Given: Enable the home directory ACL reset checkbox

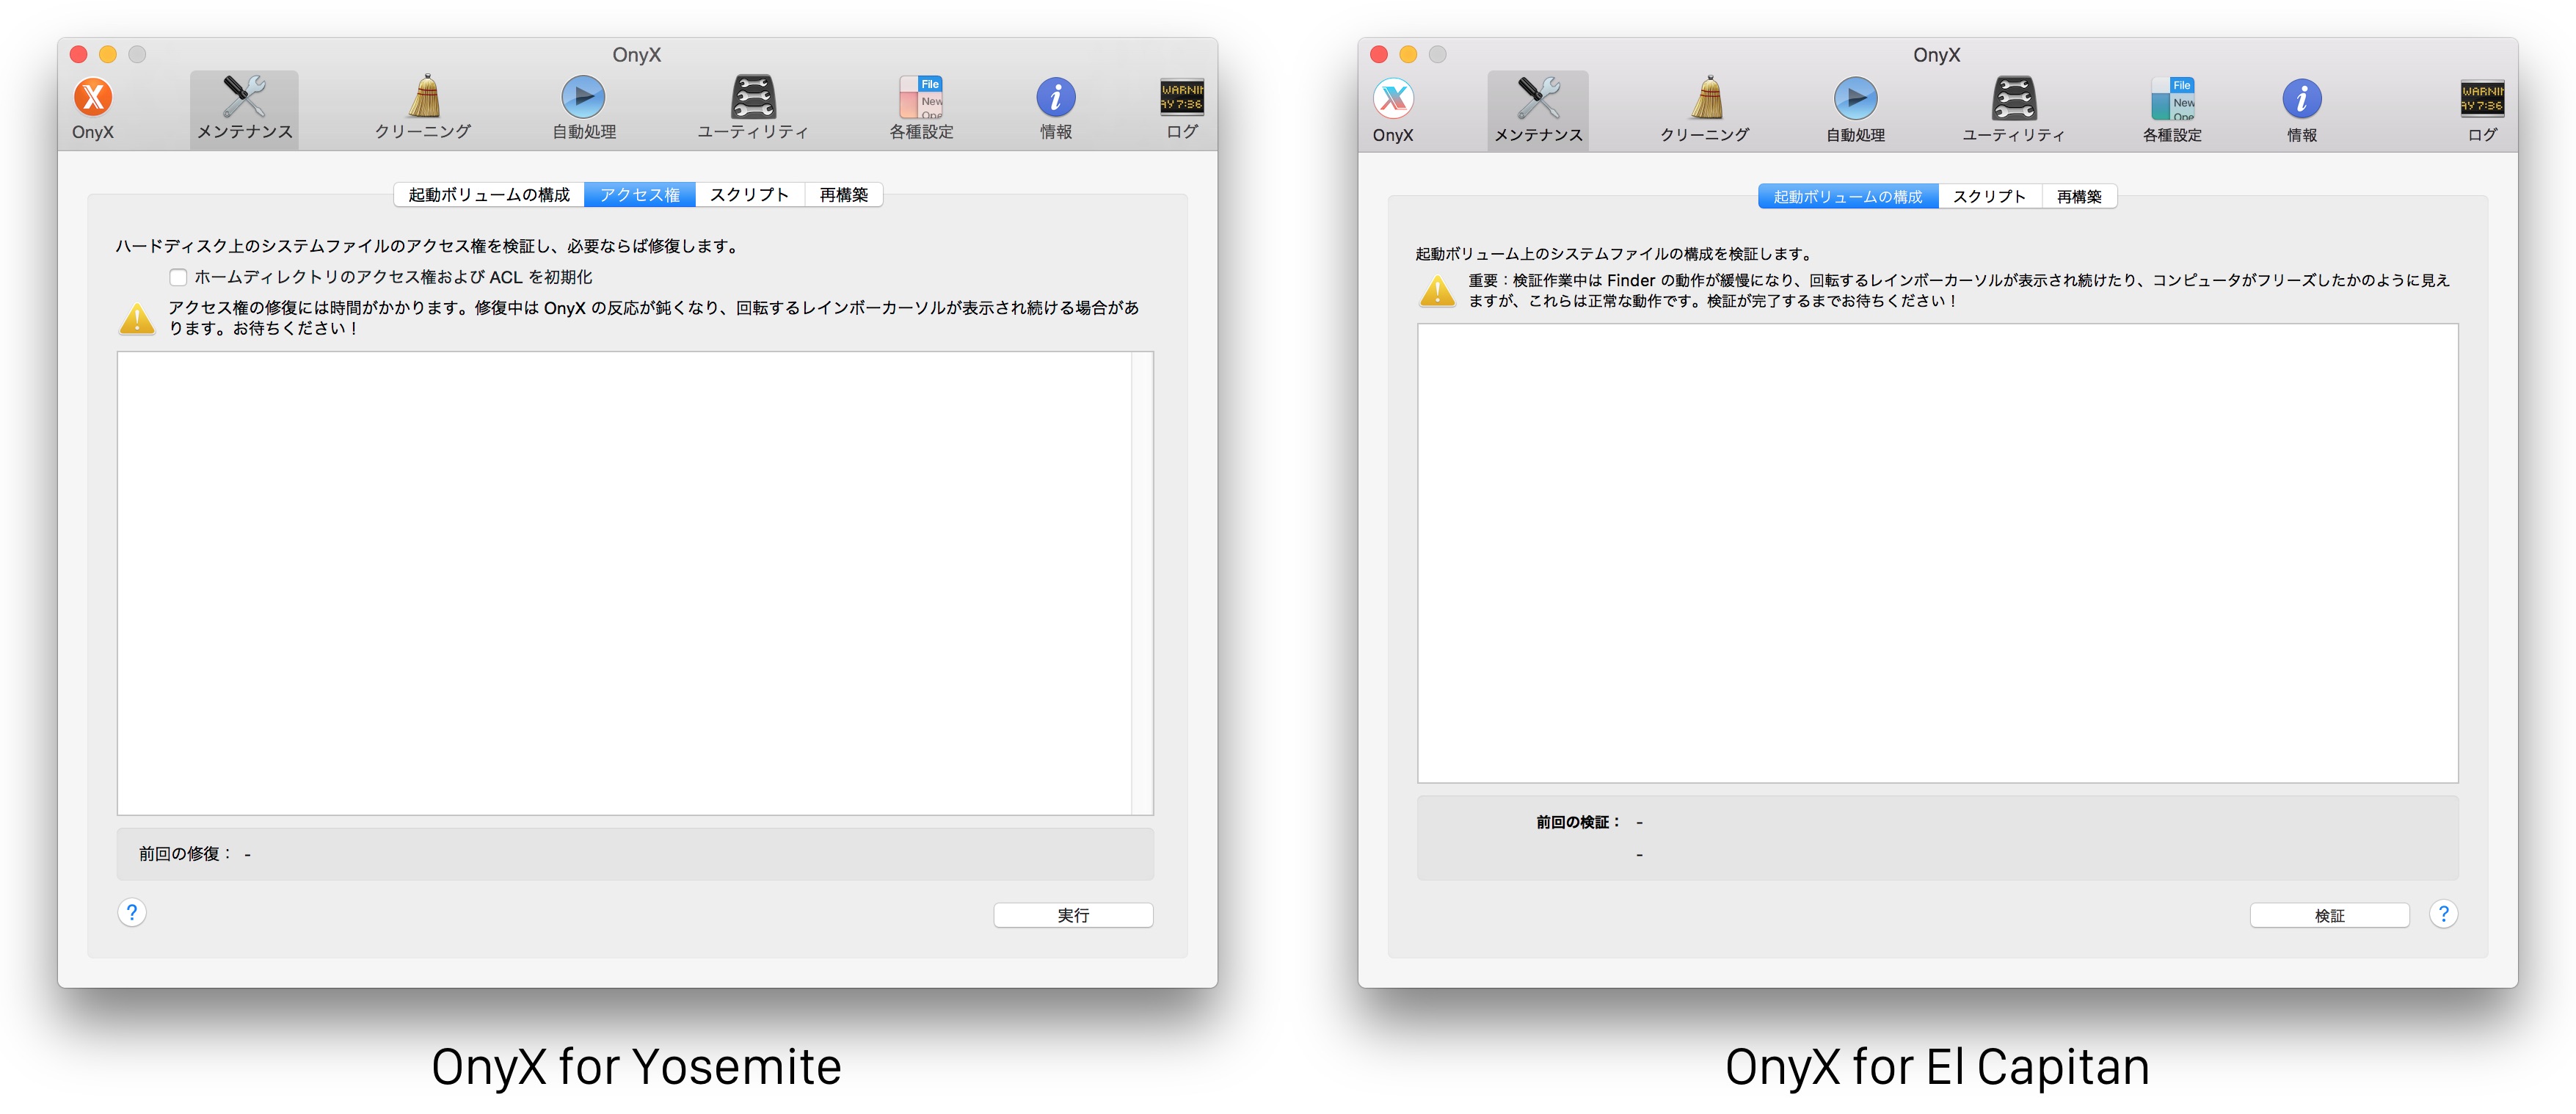Looking at the screenshot, I should 178,277.
